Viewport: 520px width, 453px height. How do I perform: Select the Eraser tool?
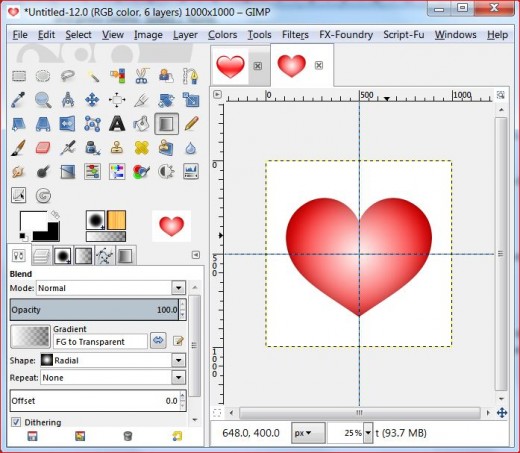(x=43, y=148)
